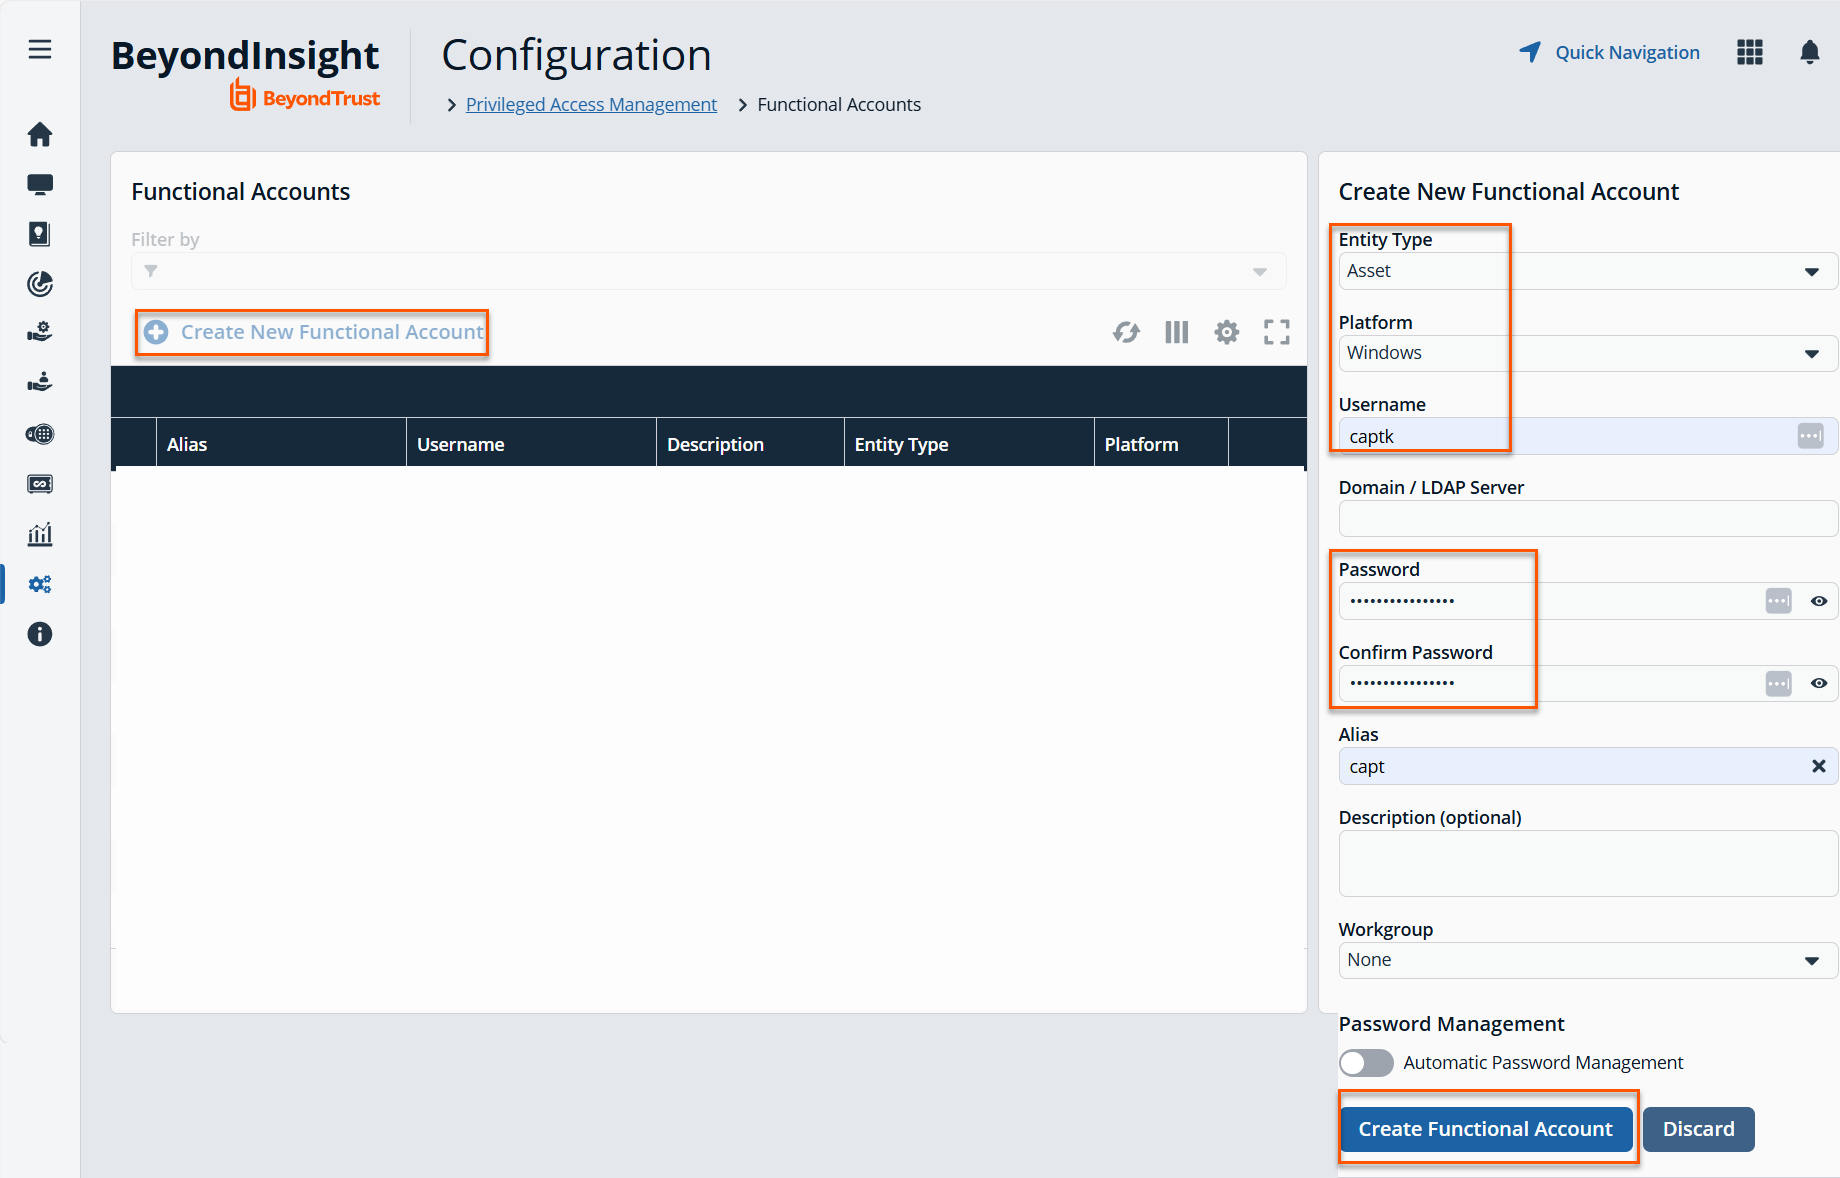The width and height of the screenshot is (1840, 1178).
Task: Click Create New Functional Account link
Action: pyautogui.click(x=313, y=332)
